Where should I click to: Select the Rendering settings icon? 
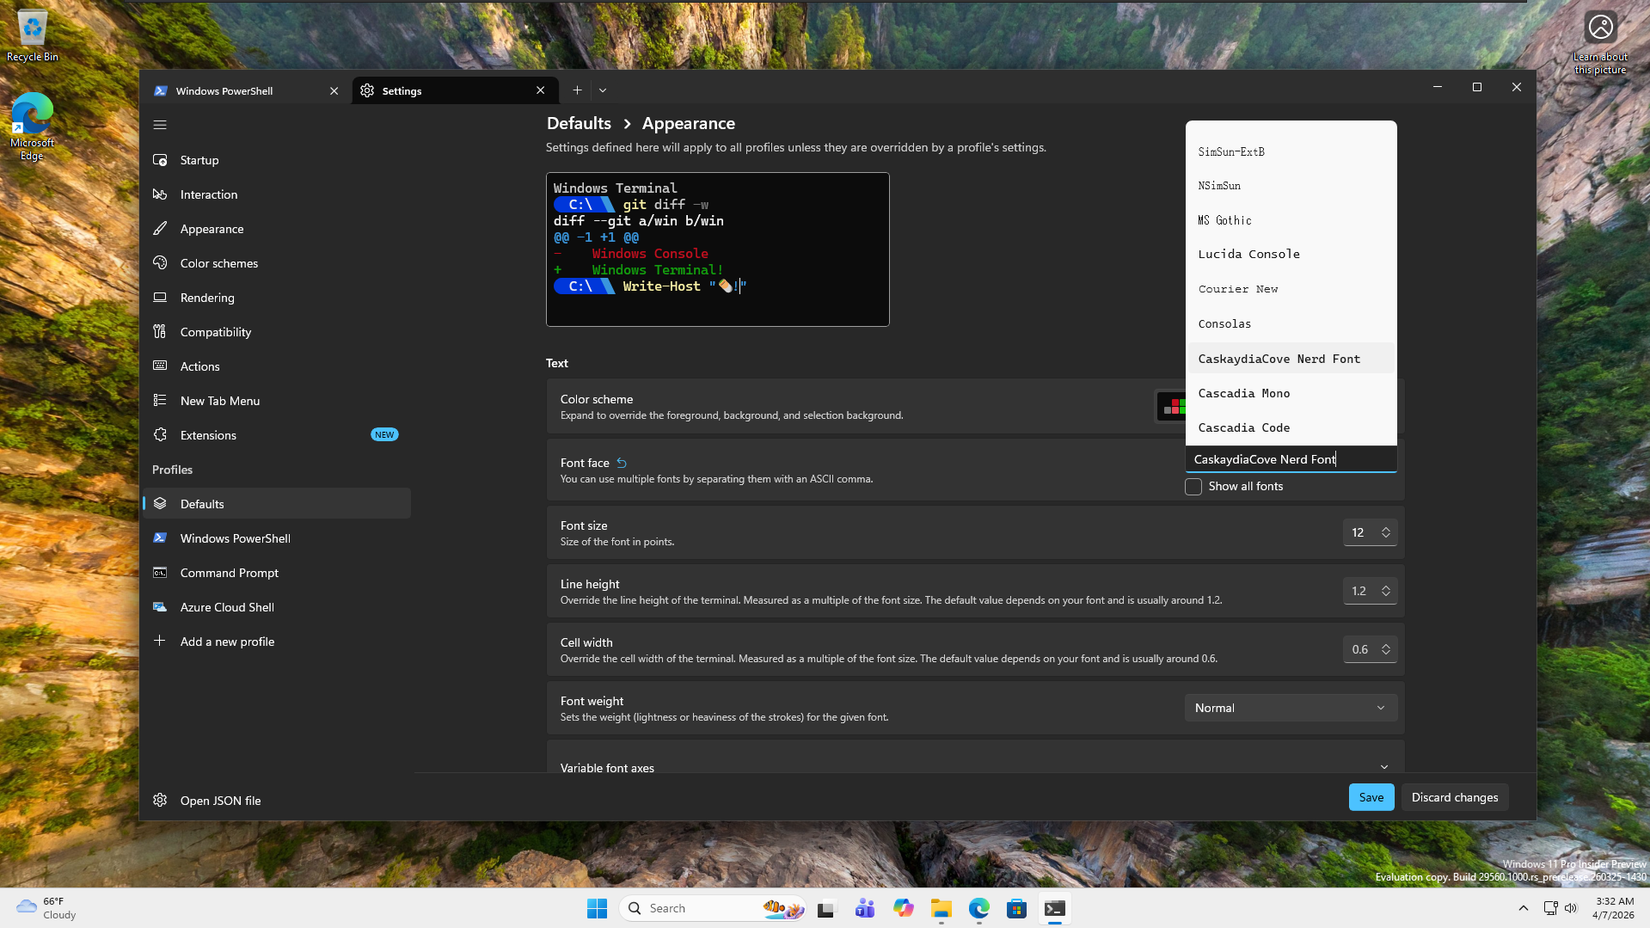[161, 297]
